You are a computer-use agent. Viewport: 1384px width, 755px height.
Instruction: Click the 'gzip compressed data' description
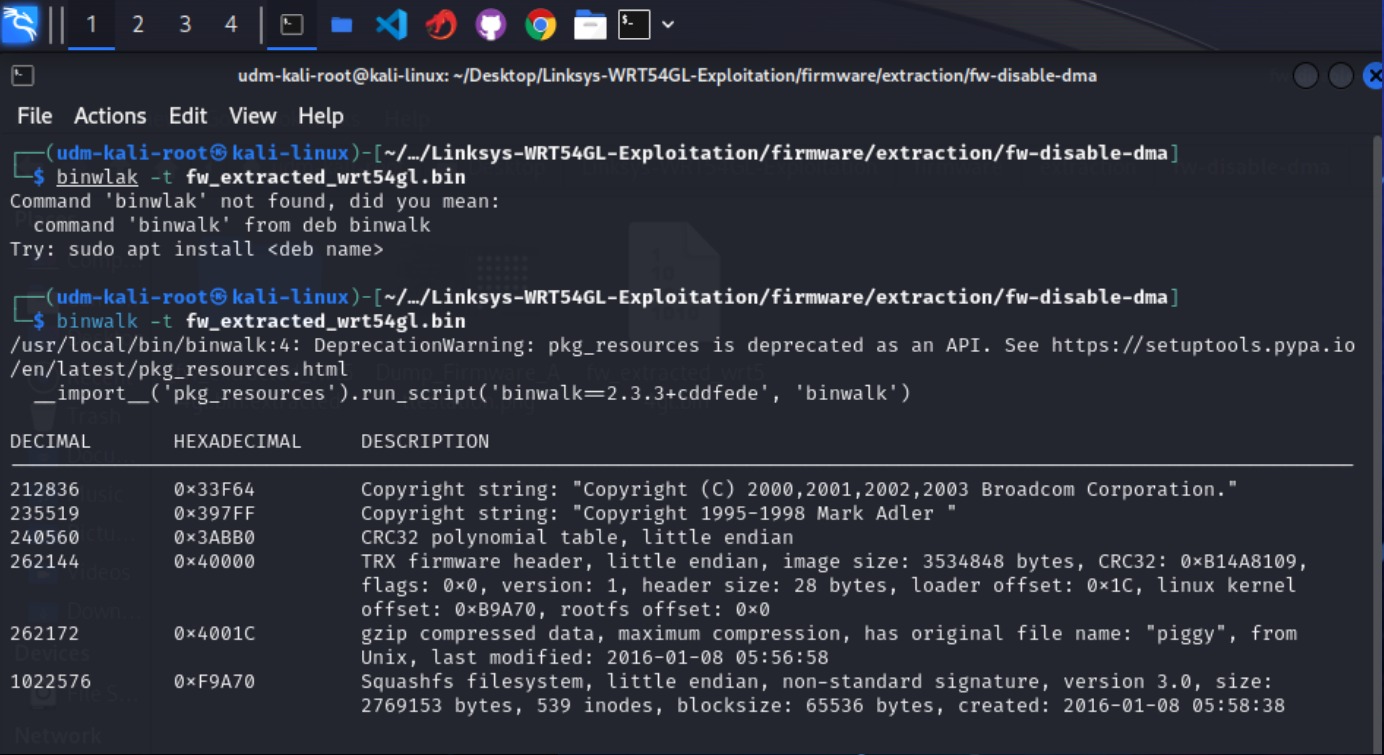click(829, 645)
